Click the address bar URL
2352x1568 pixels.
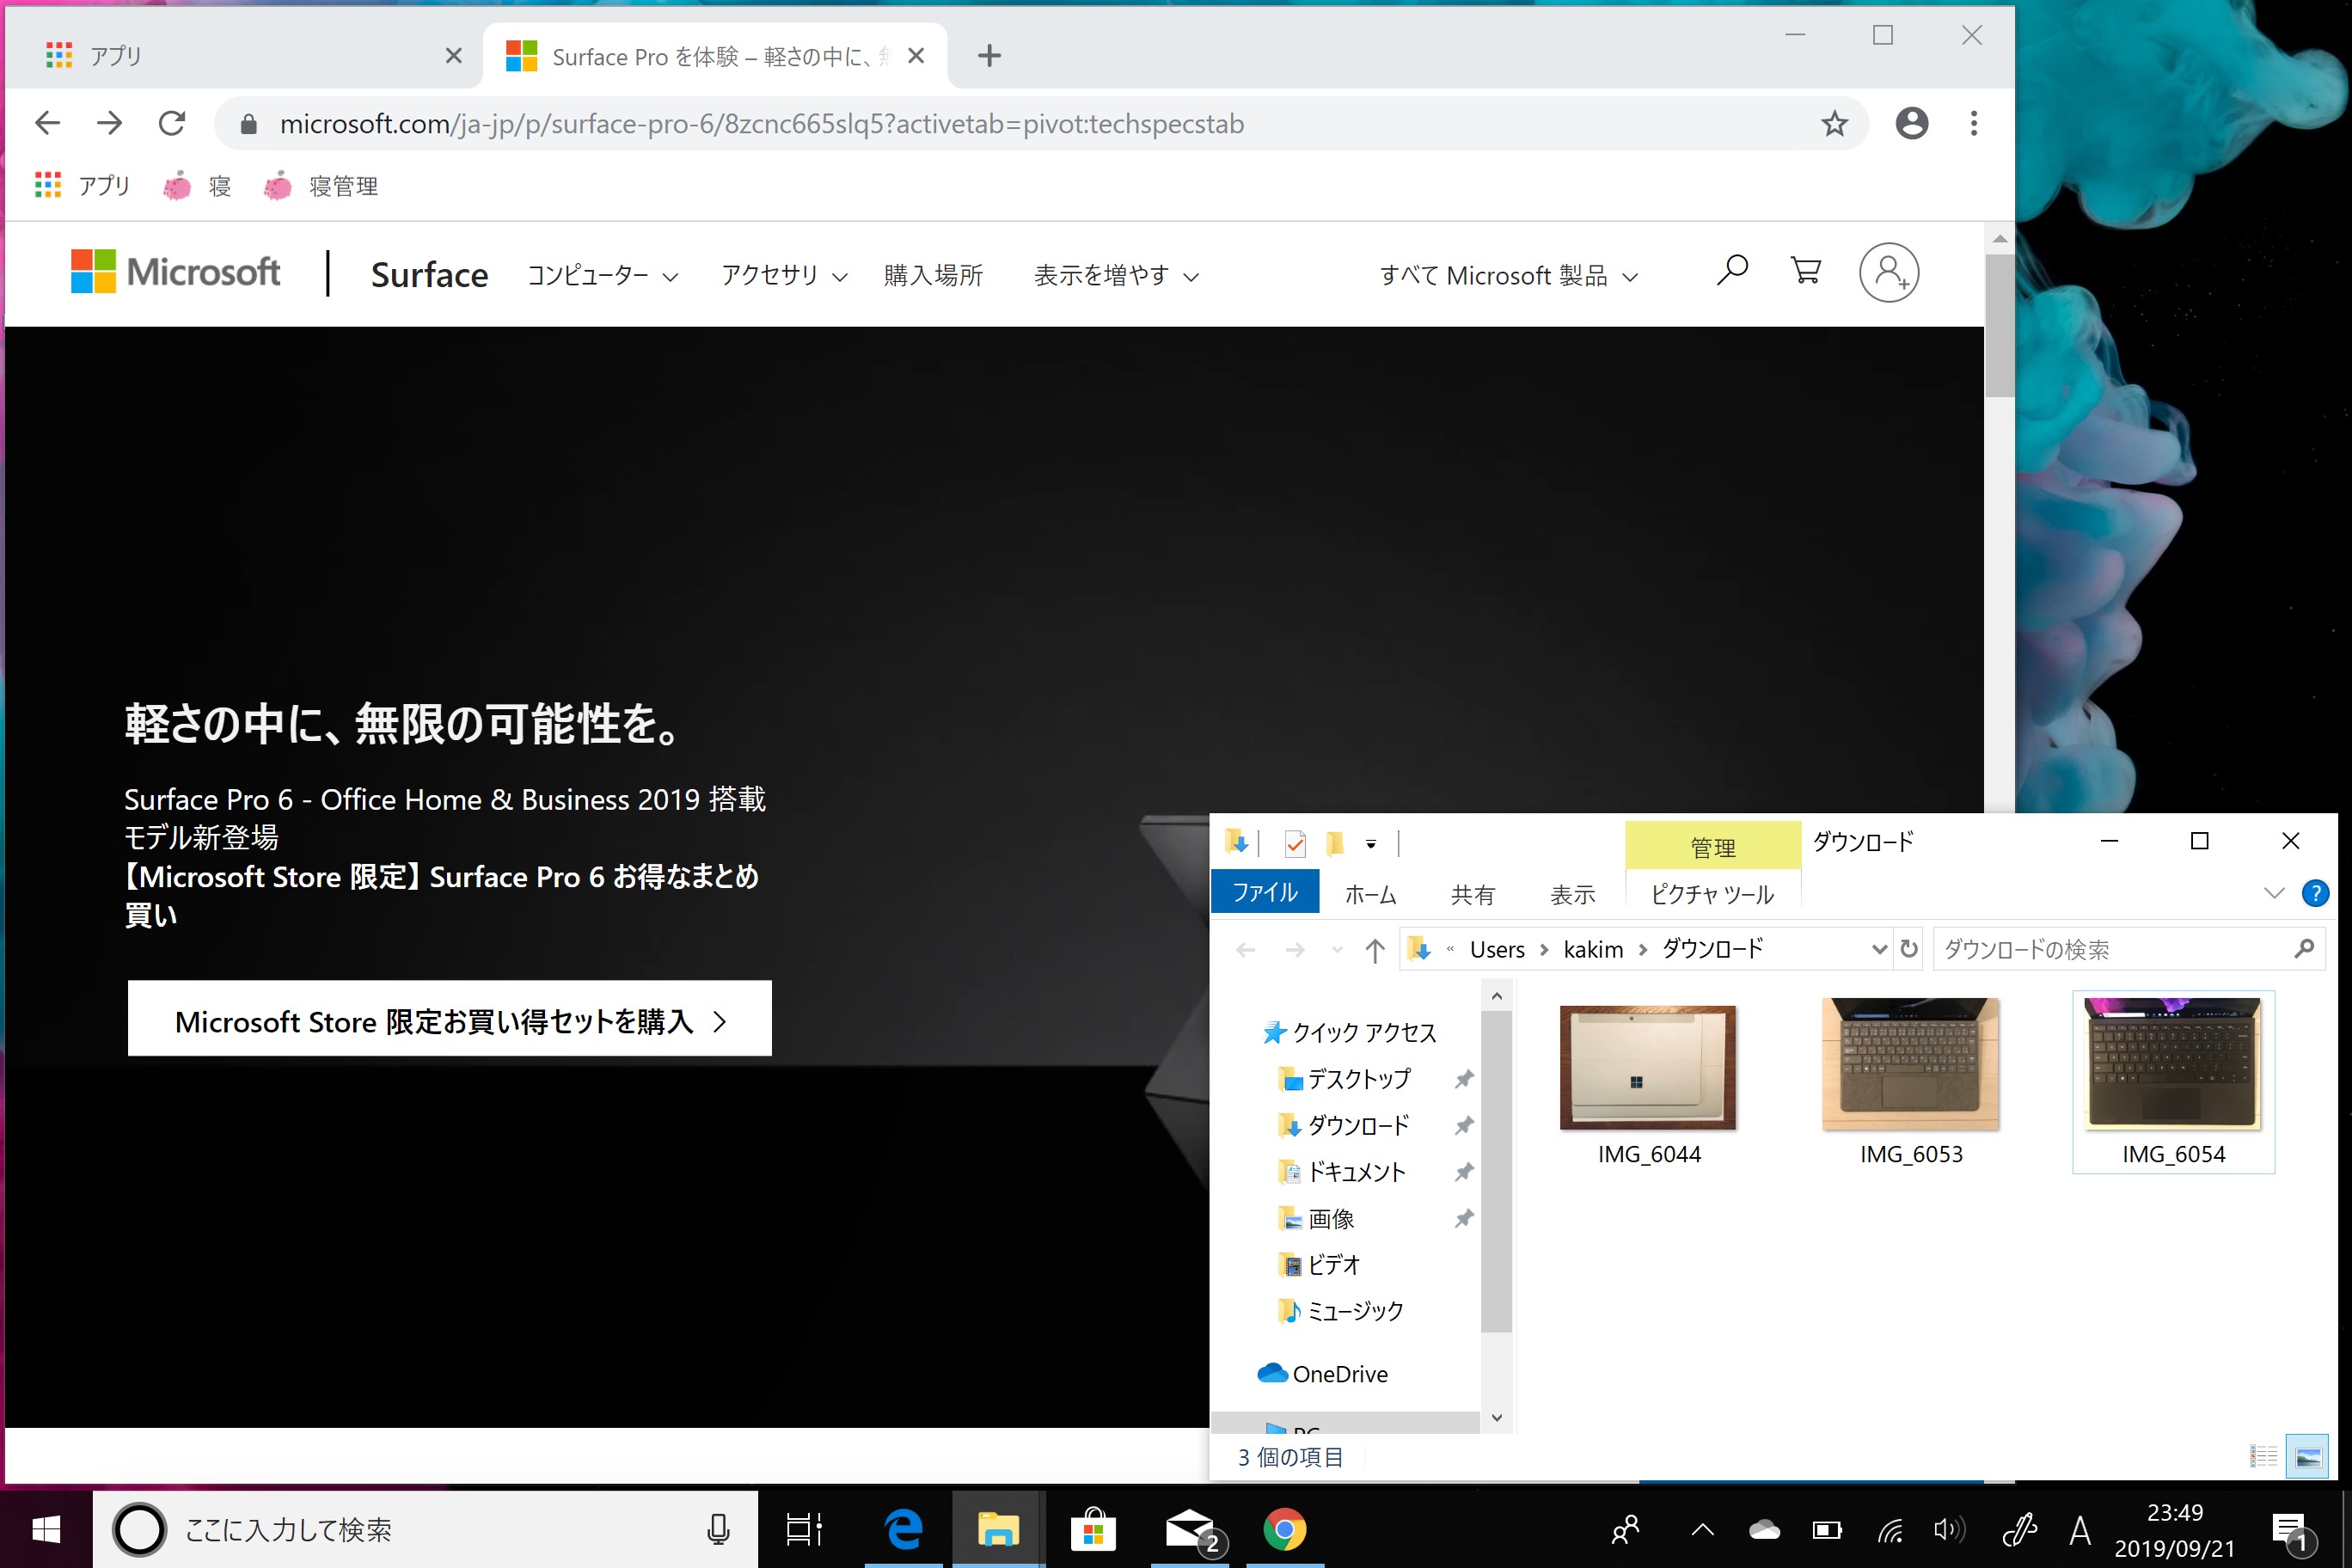pos(761,124)
